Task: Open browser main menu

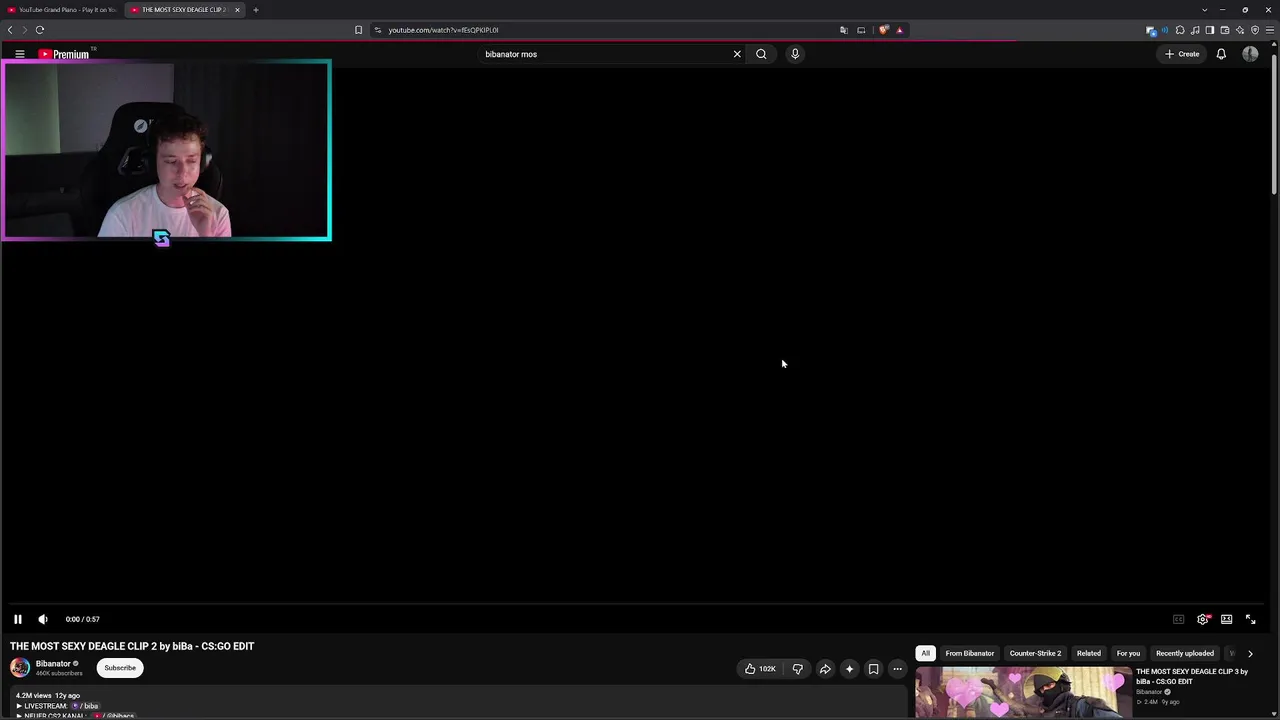Action: [x=1270, y=30]
